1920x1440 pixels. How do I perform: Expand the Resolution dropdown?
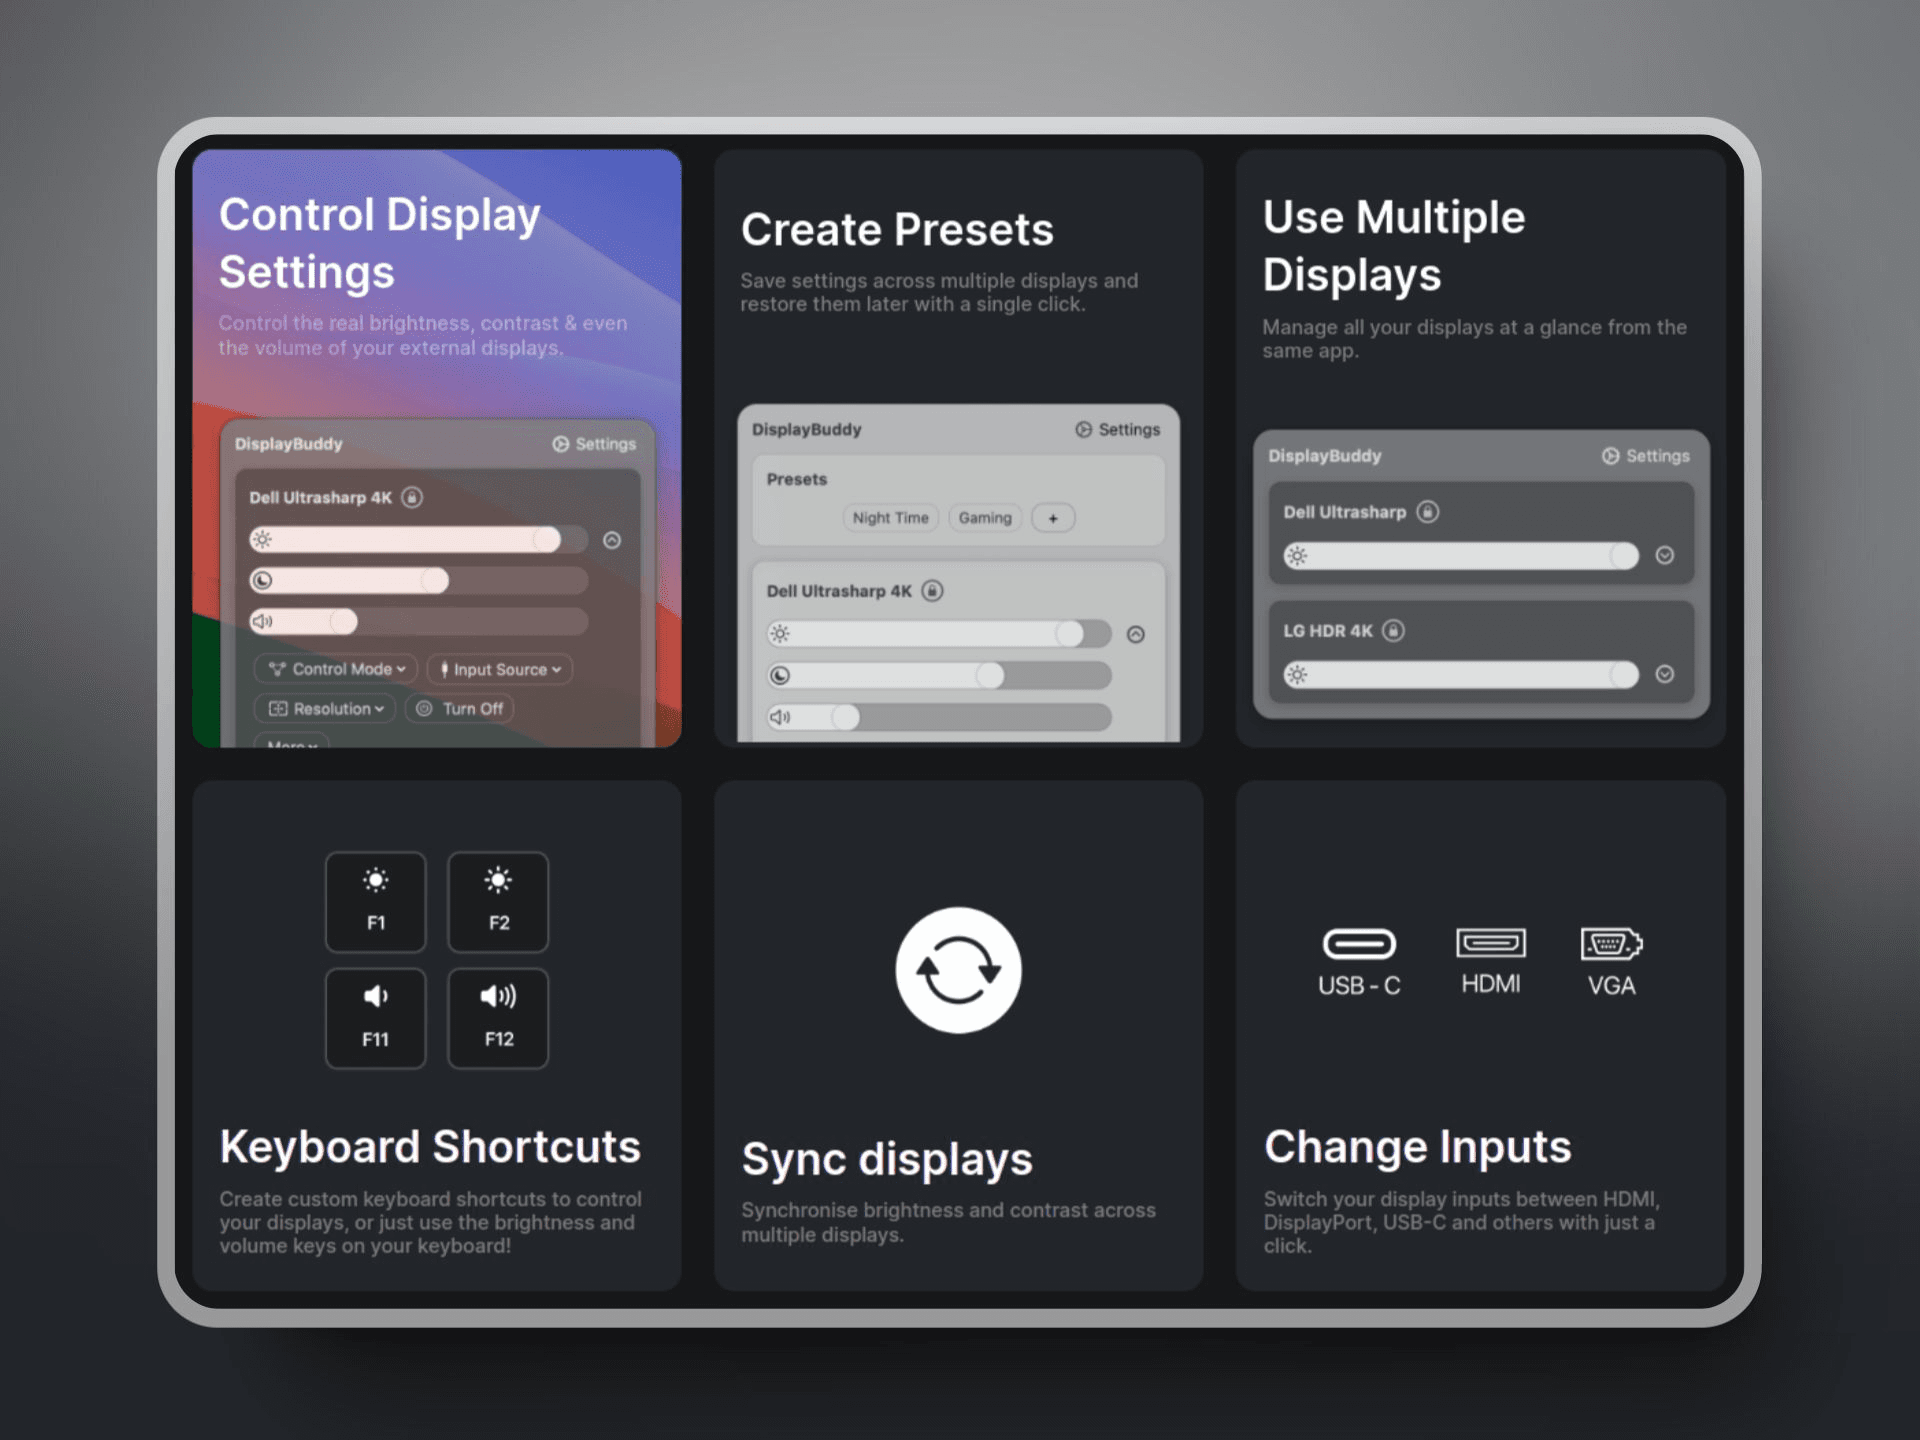(x=326, y=708)
